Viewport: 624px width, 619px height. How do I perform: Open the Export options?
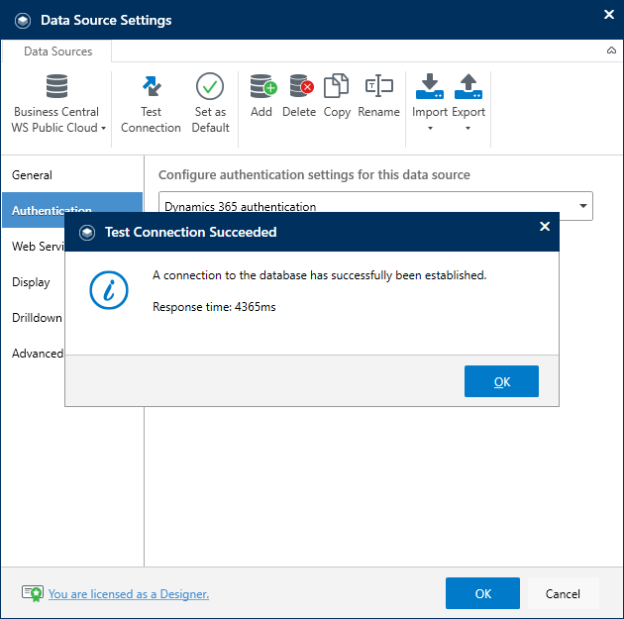pyautogui.click(x=468, y=103)
